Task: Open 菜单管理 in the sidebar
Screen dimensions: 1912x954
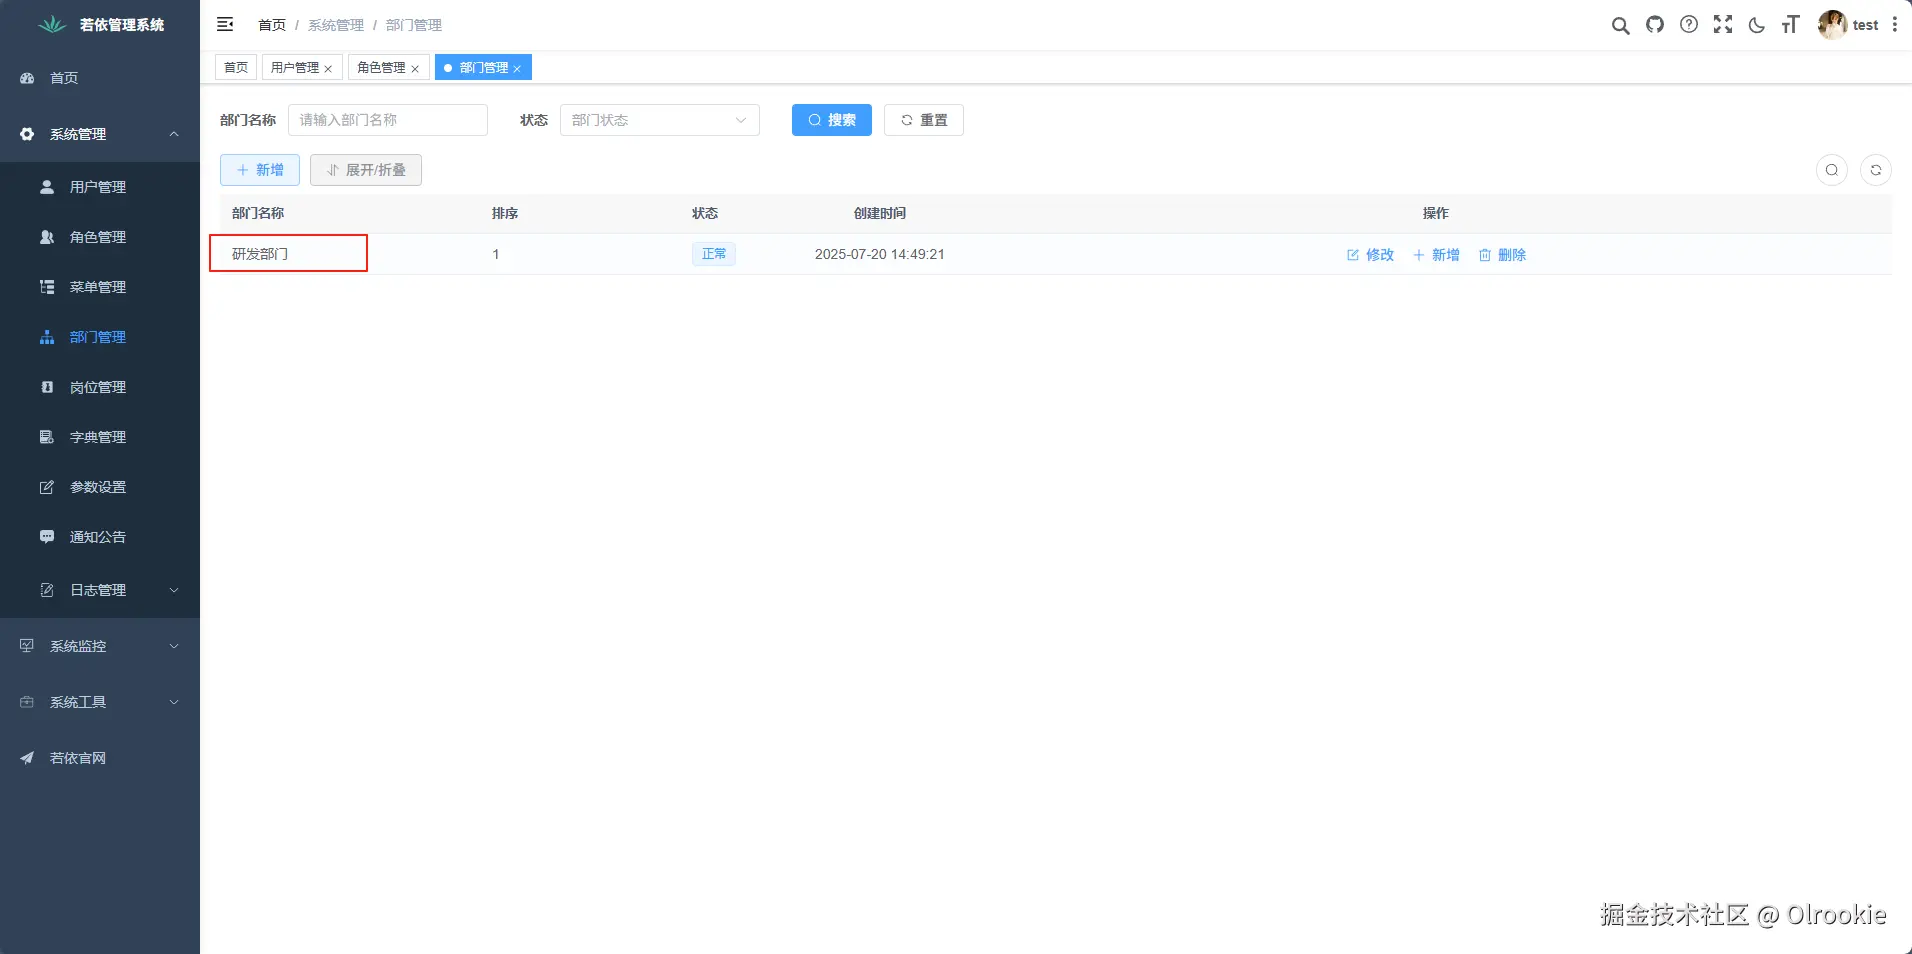Action: pyautogui.click(x=100, y=287)
